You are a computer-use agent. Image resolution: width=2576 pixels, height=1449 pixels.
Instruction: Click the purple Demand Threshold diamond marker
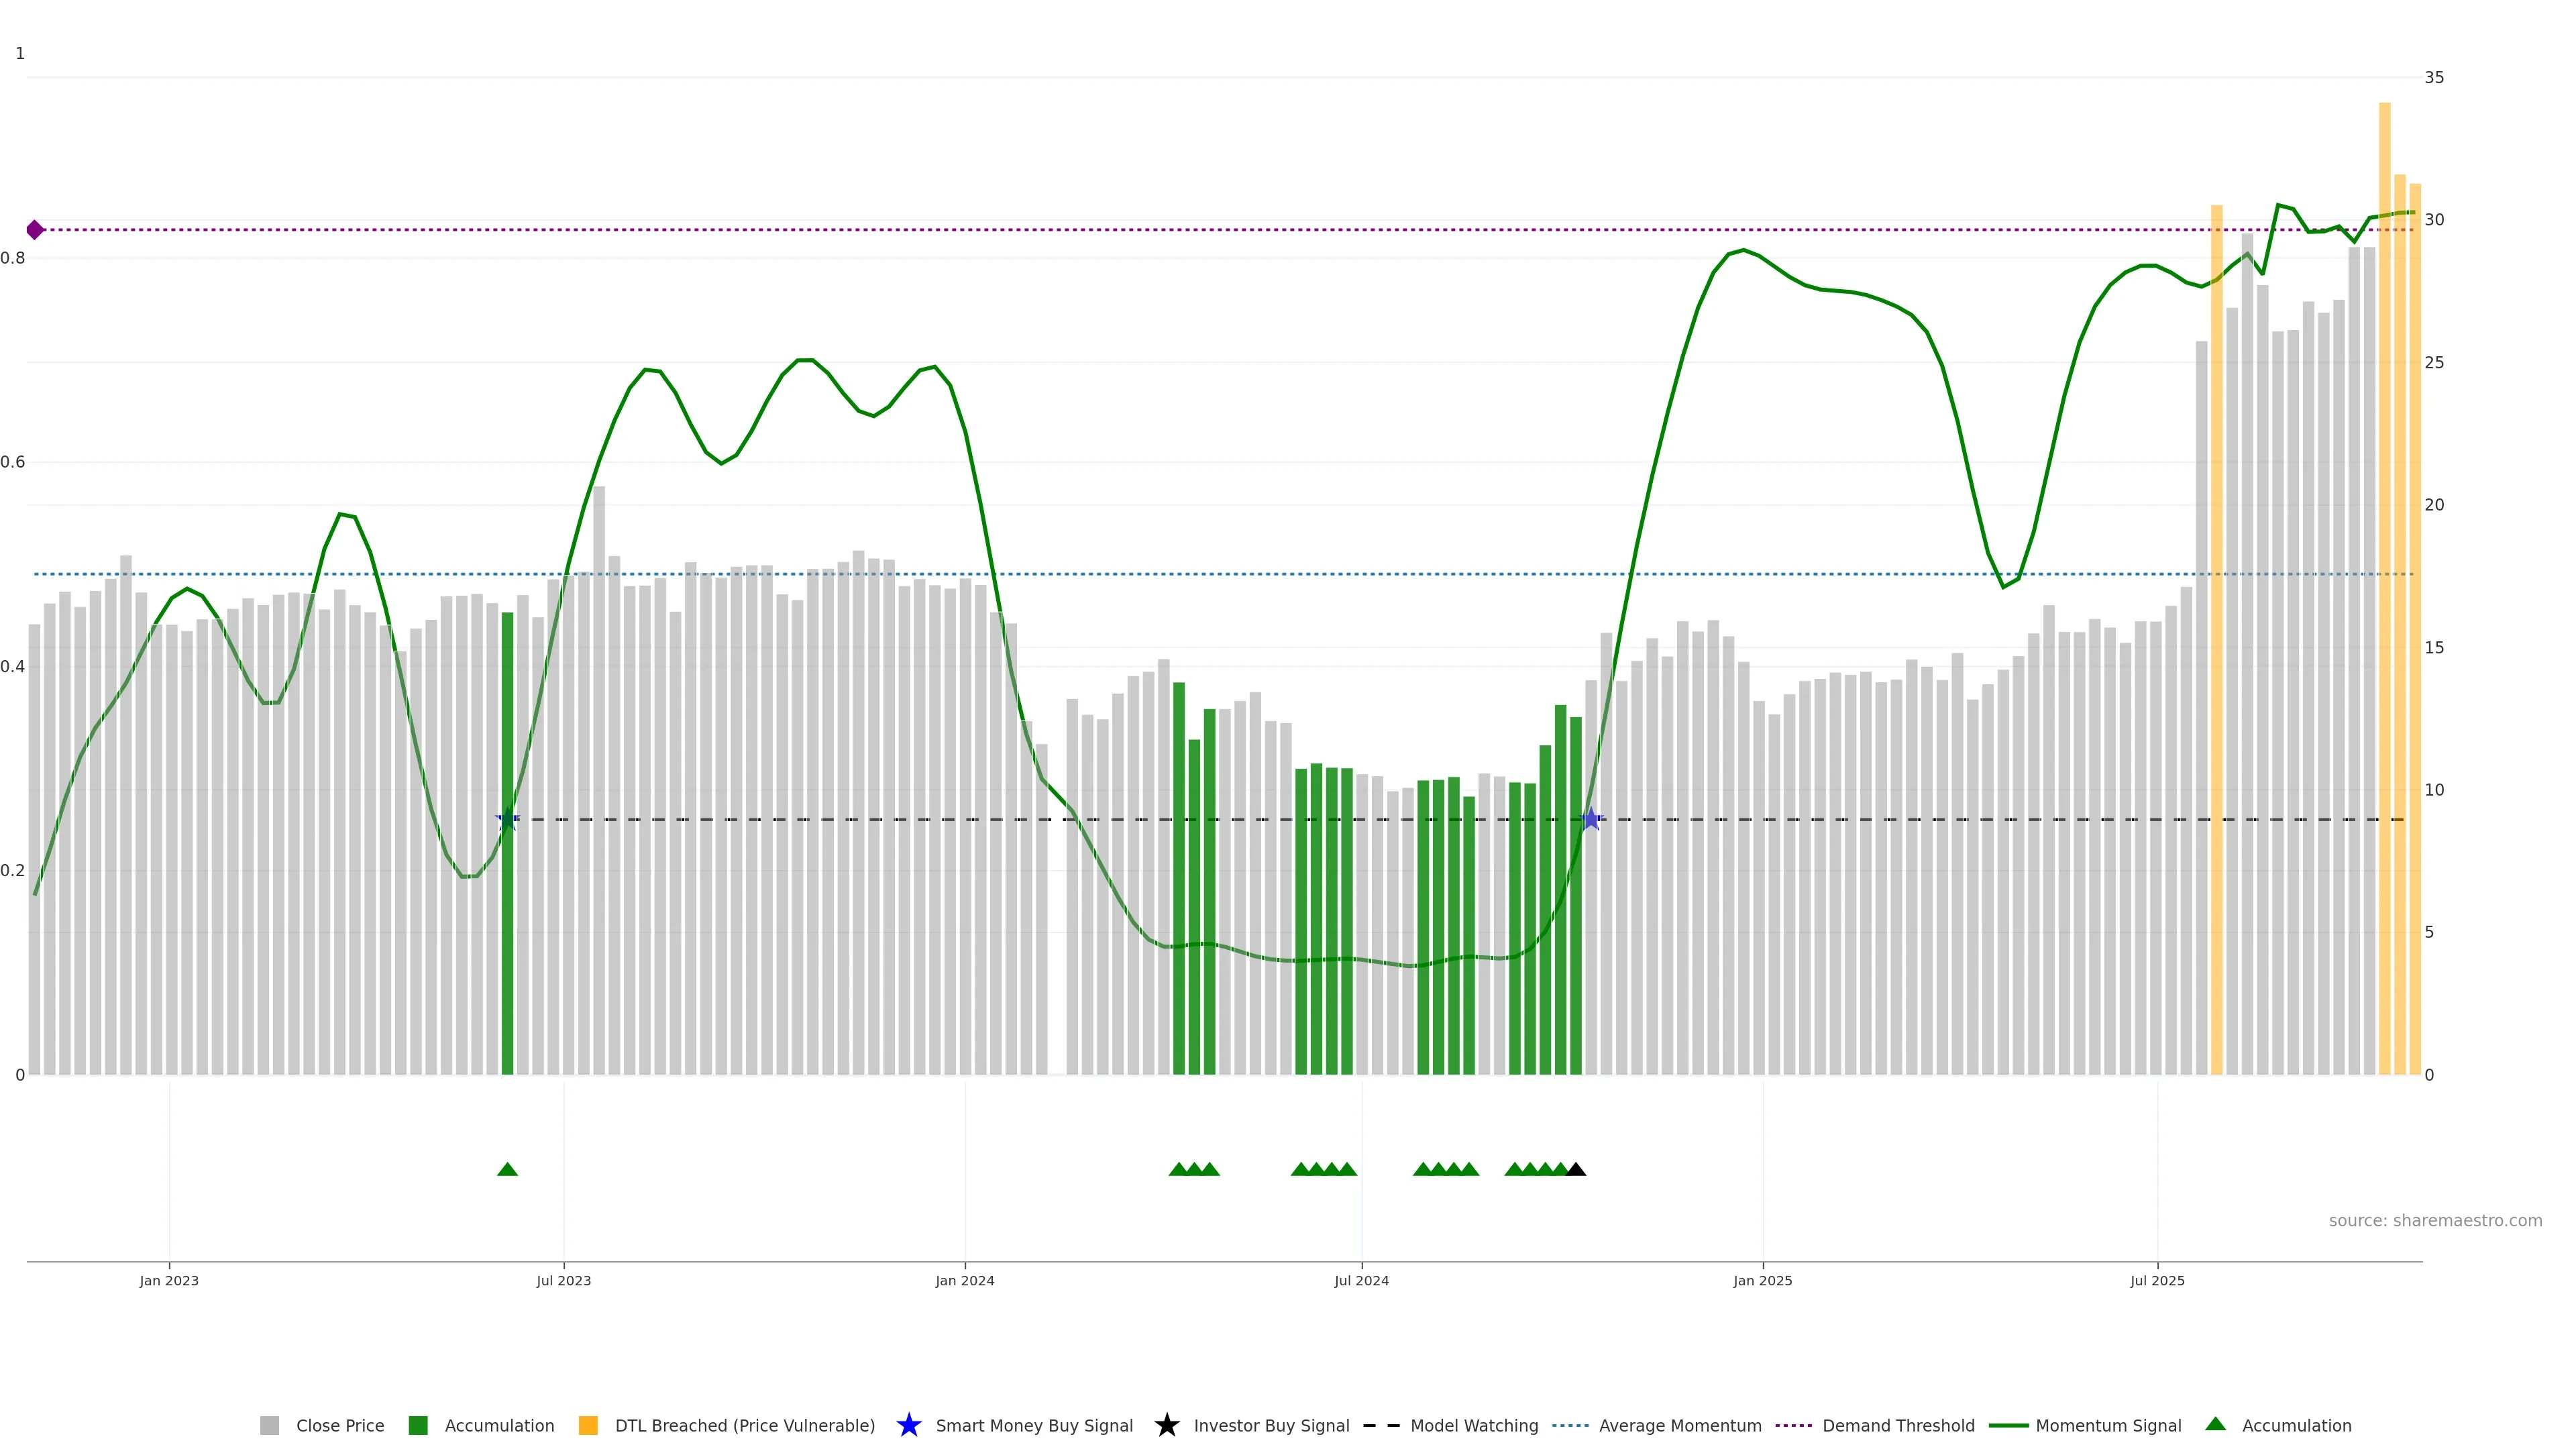[x=35, y=230]
